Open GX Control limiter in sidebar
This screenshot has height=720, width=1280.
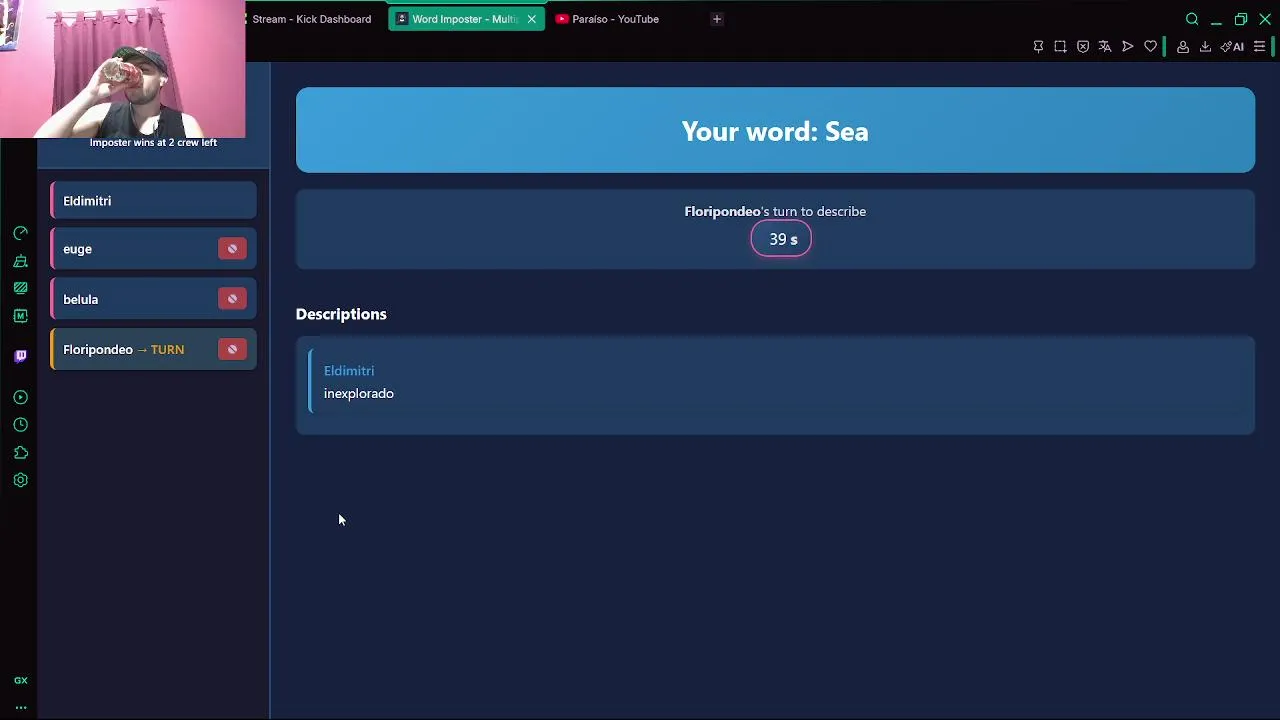pyautogui.click(x=20, y=233)
